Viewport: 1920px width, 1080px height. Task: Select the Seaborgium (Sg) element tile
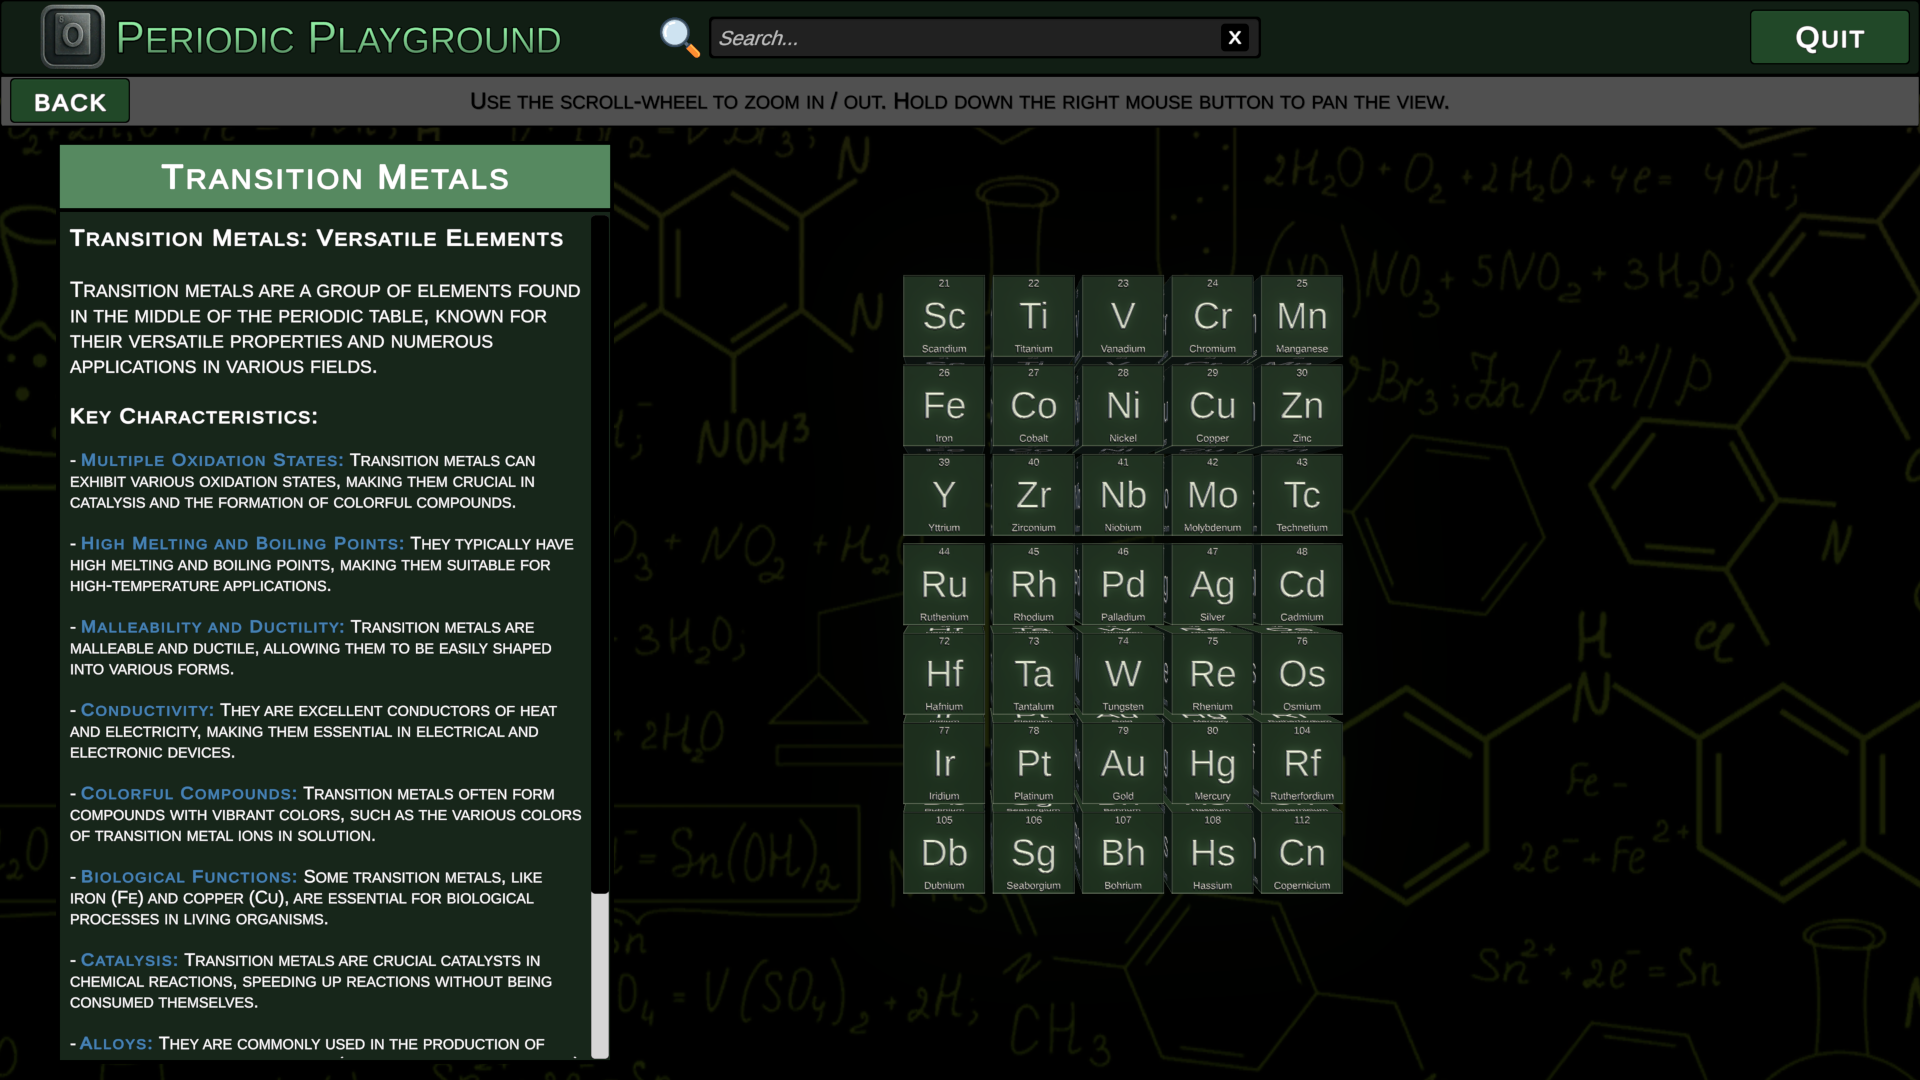1033,853
